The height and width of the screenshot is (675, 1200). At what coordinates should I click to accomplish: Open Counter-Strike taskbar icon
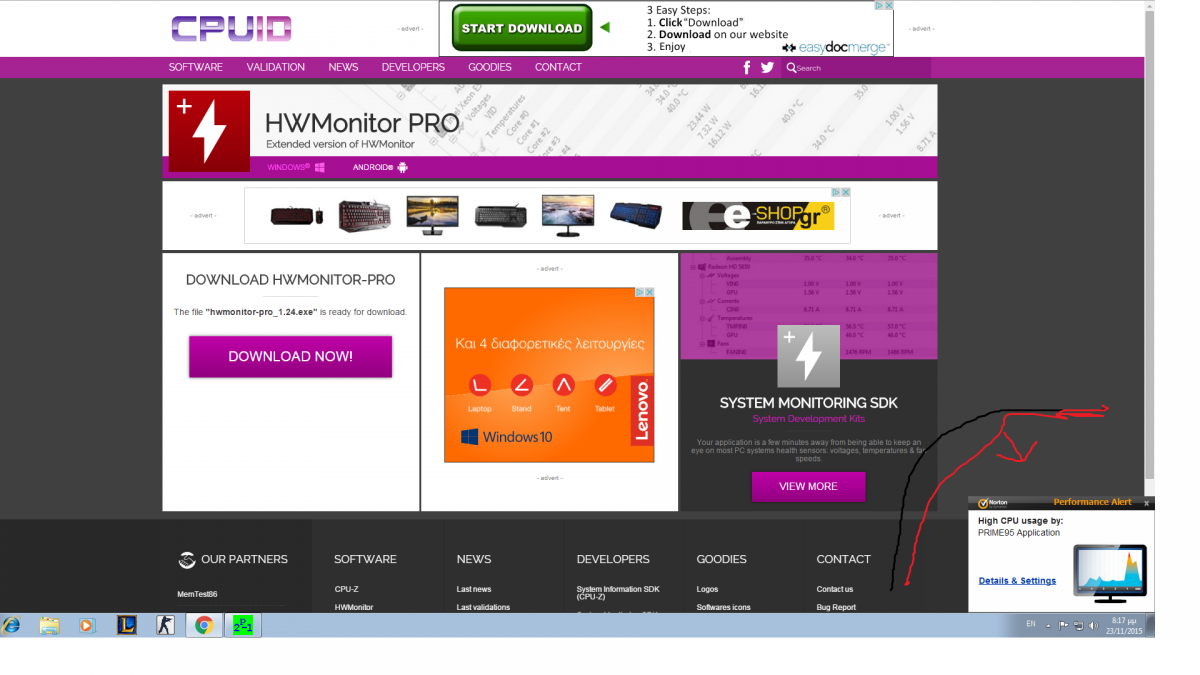tap(166, 626)
